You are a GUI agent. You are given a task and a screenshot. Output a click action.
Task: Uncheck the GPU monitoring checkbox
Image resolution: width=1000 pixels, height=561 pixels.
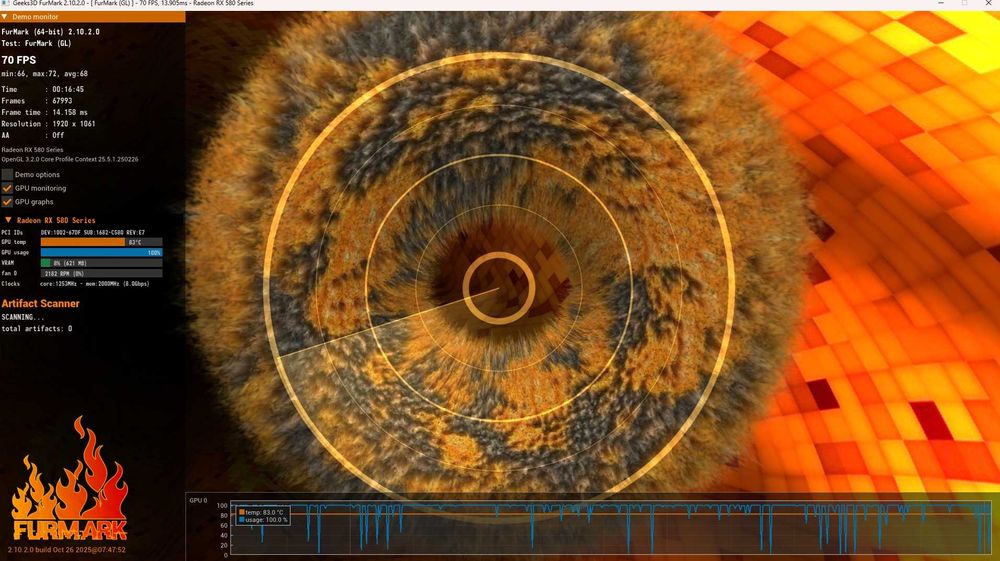point(7,188)
